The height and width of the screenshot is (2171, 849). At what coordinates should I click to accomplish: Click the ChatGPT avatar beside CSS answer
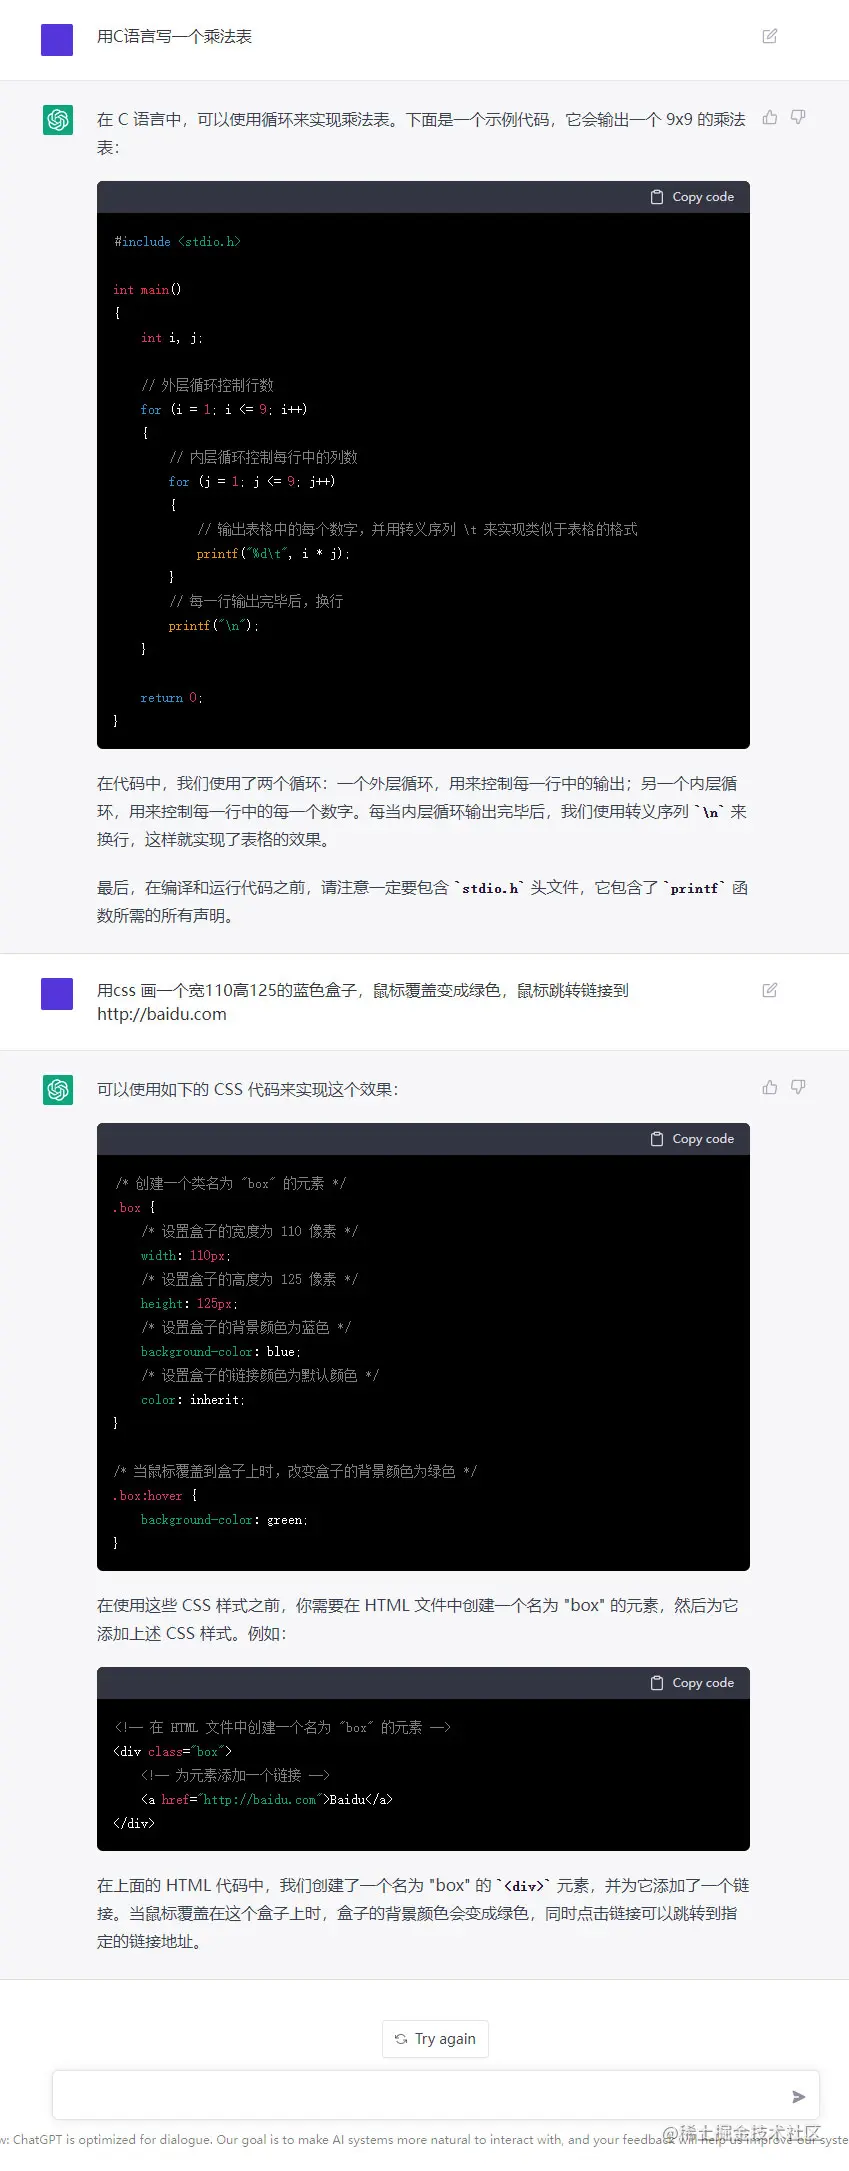(x=58, y=1090)
